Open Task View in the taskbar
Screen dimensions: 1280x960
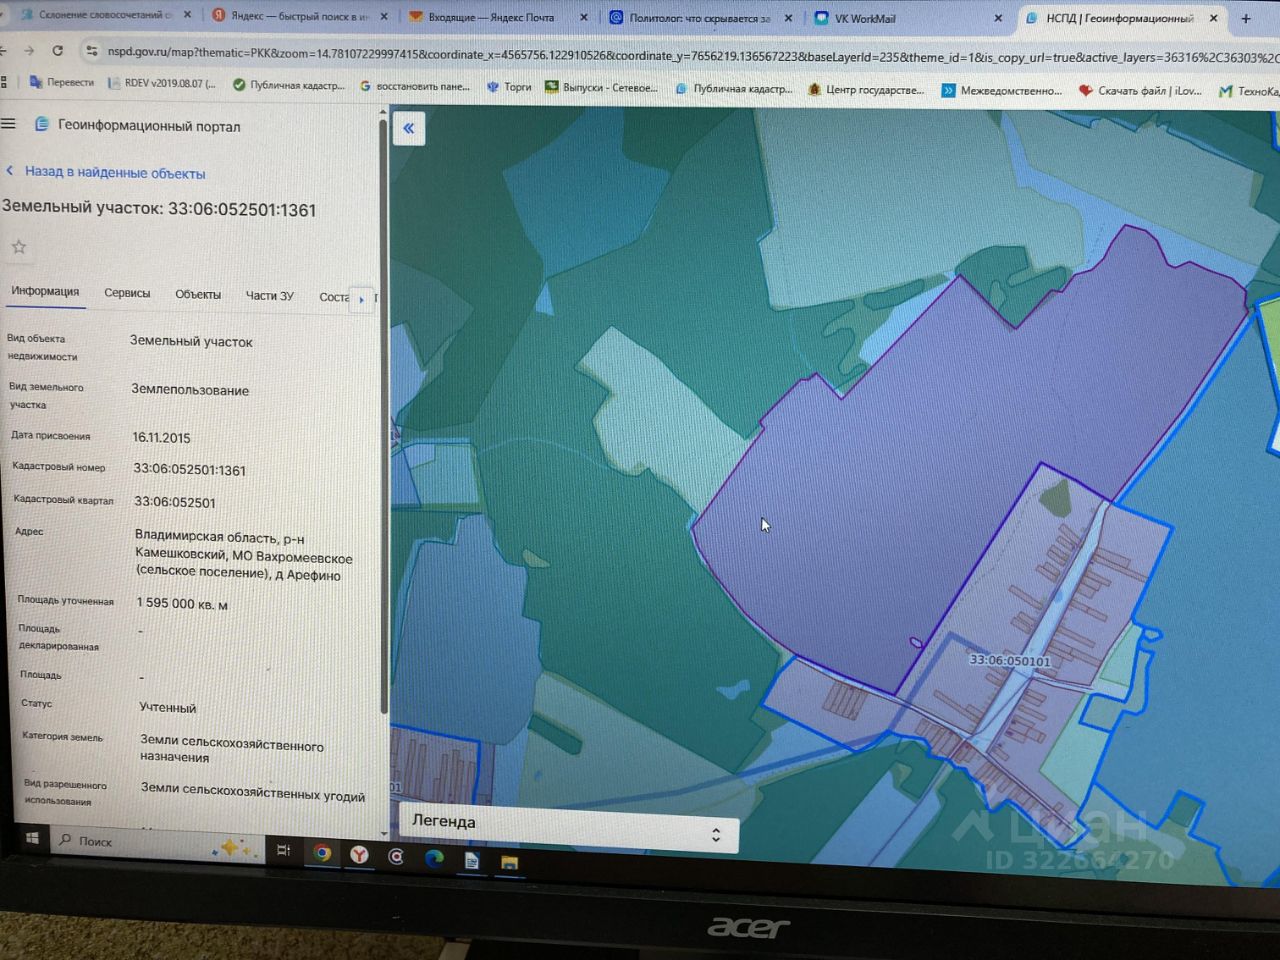(x=284, y=850)
